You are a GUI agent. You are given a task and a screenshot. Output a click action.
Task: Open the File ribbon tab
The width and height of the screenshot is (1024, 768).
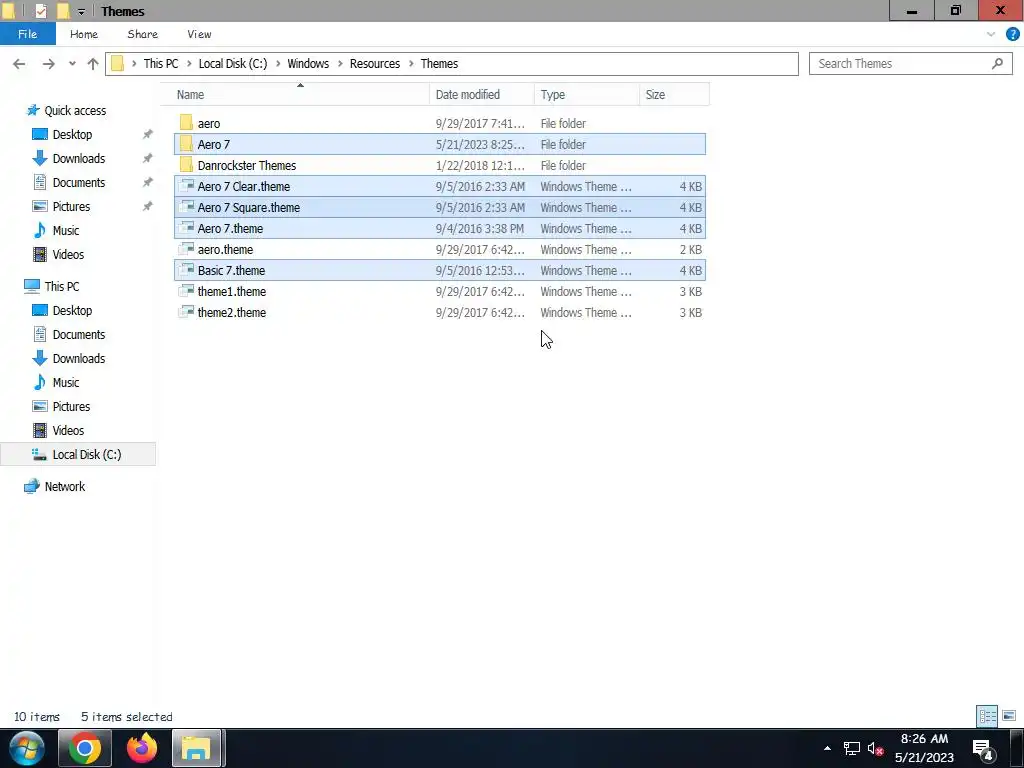pyautogui.click(x=27, y=34)
